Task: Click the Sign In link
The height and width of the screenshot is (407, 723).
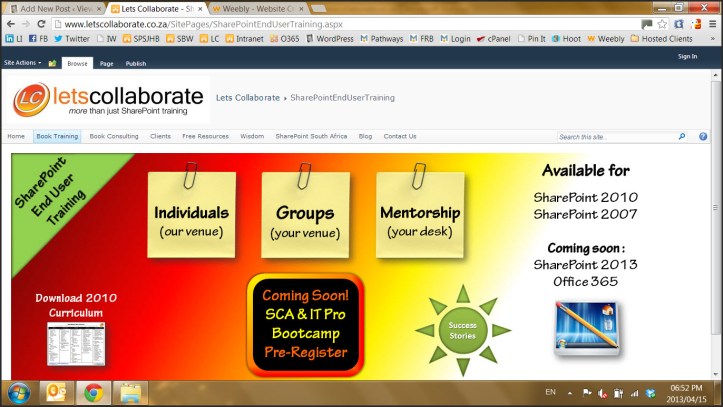Action: 687,56
